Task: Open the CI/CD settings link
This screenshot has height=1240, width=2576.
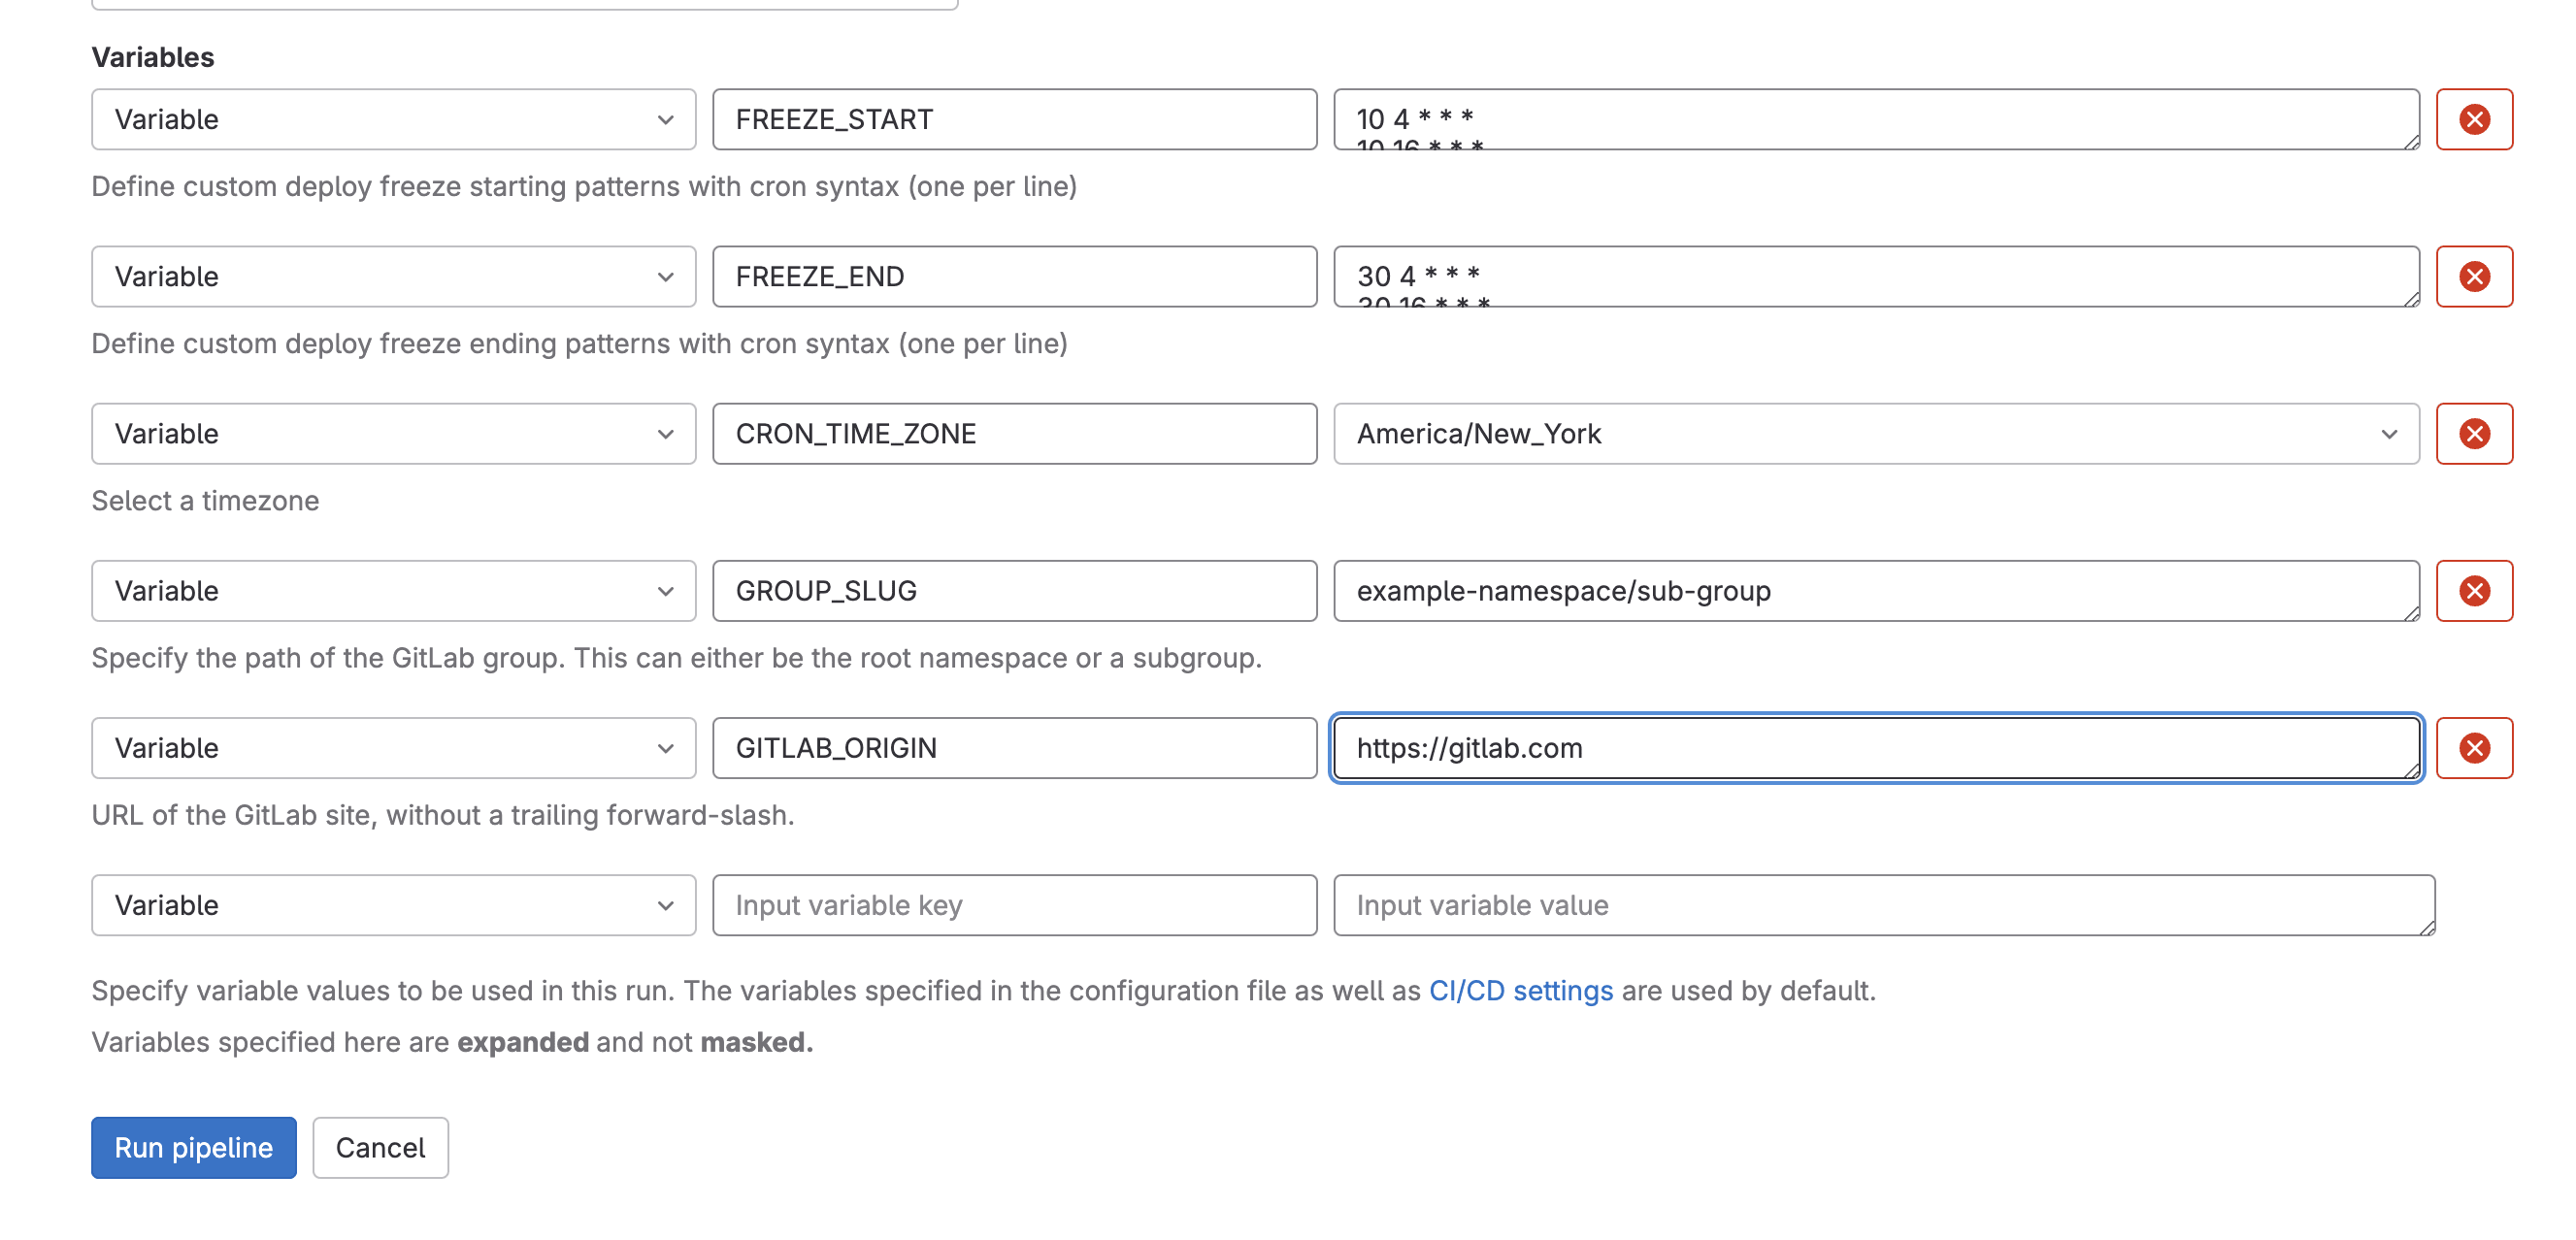Action: point(1518,990)
